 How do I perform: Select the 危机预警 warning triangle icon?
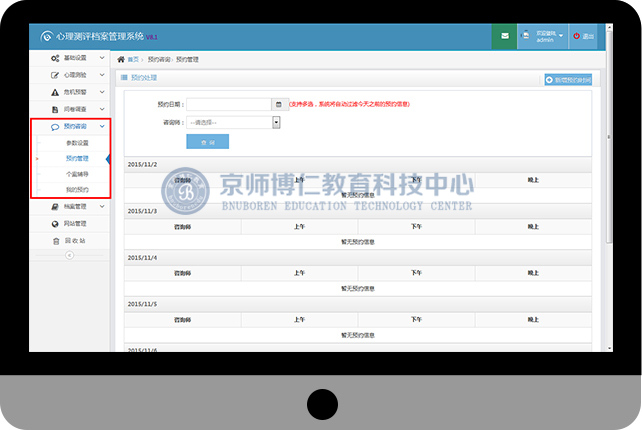tap(55, 93)
